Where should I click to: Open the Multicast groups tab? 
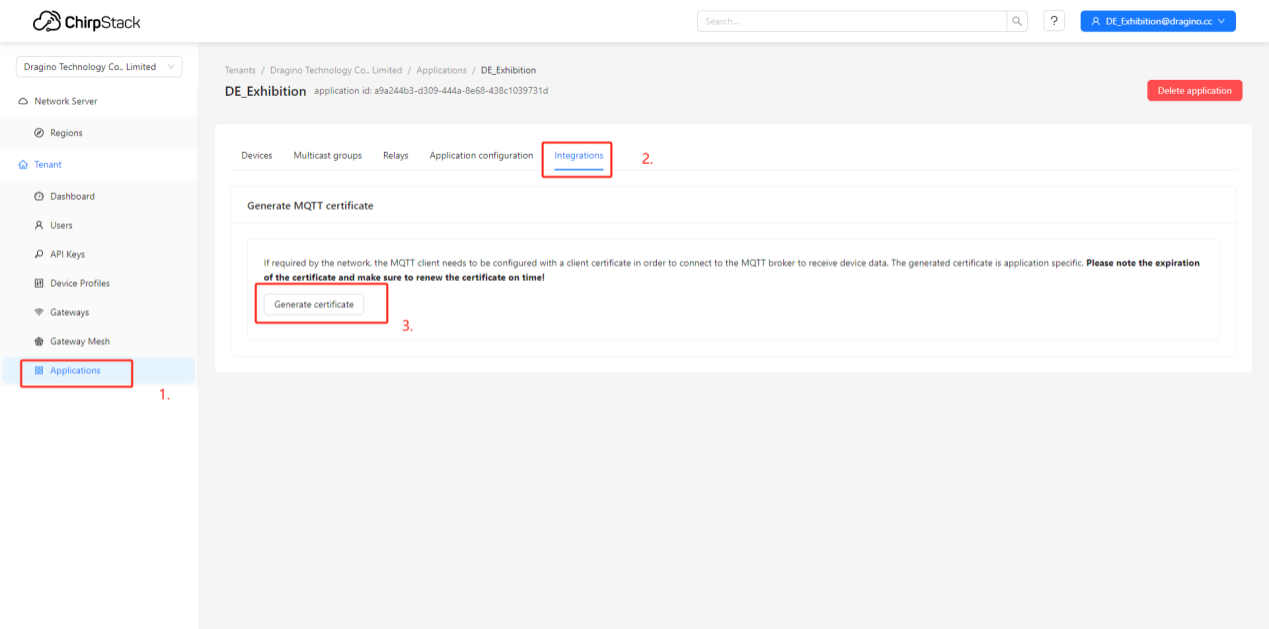click(x=326, y=155)
